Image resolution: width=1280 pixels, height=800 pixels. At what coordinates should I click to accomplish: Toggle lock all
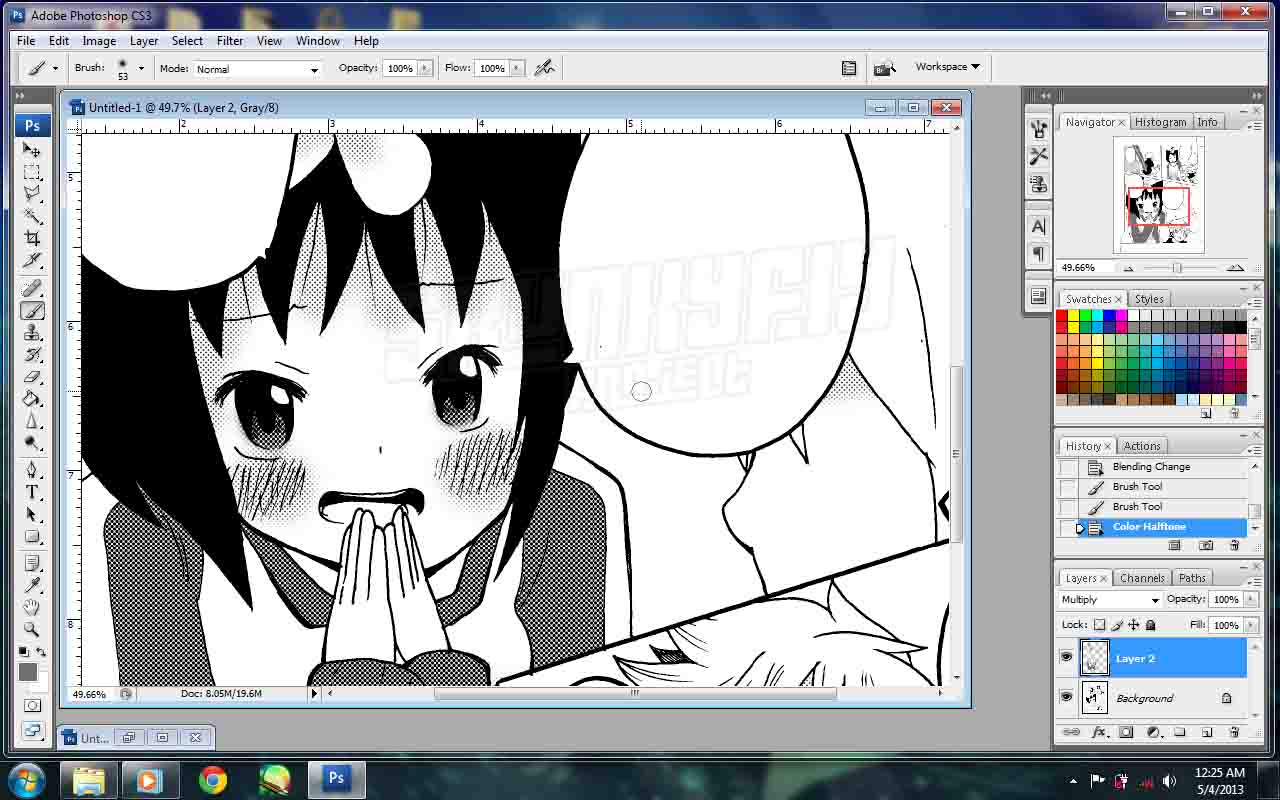coord(1150,625)
